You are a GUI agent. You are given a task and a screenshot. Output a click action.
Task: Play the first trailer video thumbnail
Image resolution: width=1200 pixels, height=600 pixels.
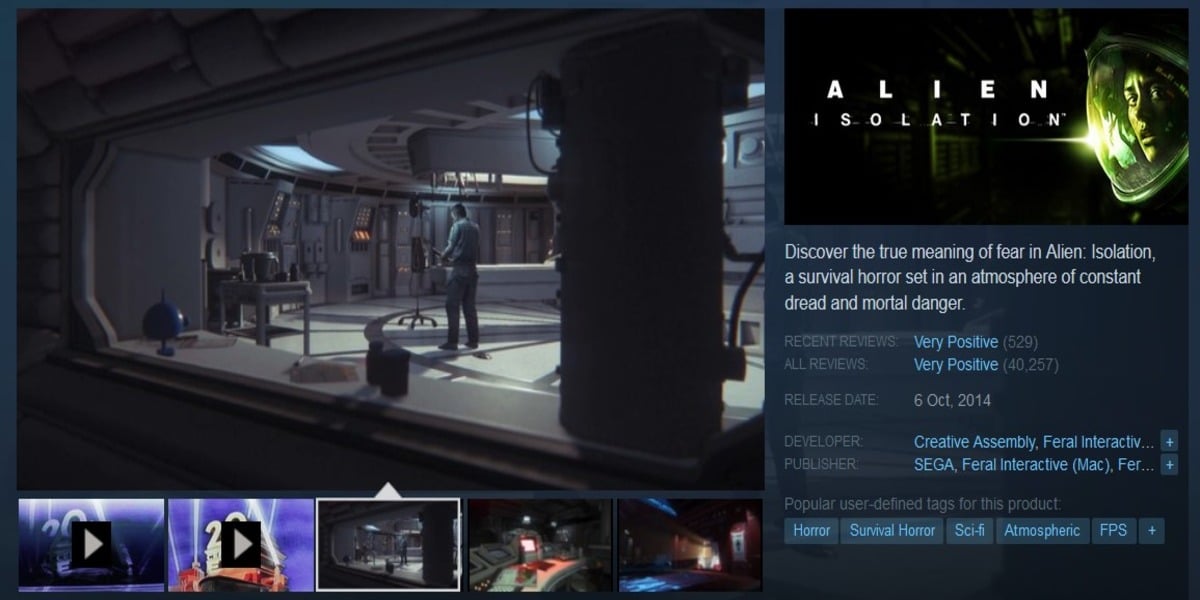(x=91, y=544)
